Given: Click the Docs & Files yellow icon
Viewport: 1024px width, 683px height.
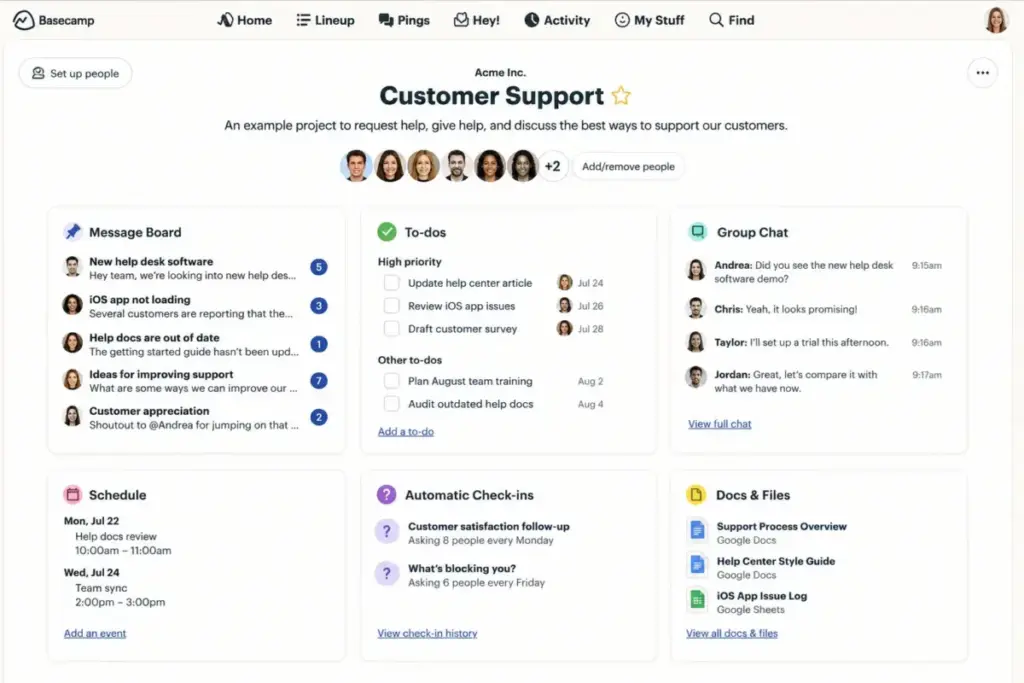Looking at the screenshot, I should coord(696,495).
